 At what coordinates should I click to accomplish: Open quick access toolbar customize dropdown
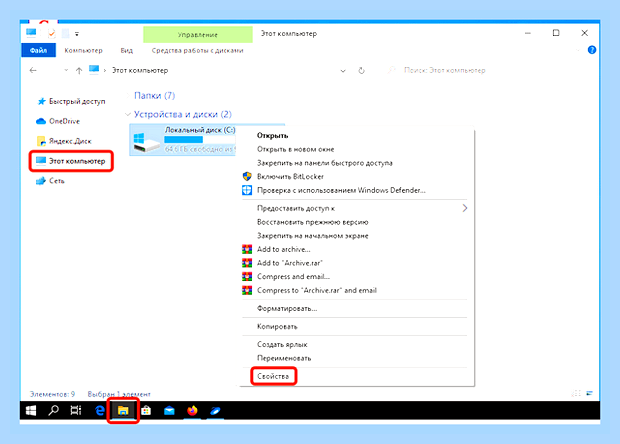pyautogui.click(x=77, y=34)
